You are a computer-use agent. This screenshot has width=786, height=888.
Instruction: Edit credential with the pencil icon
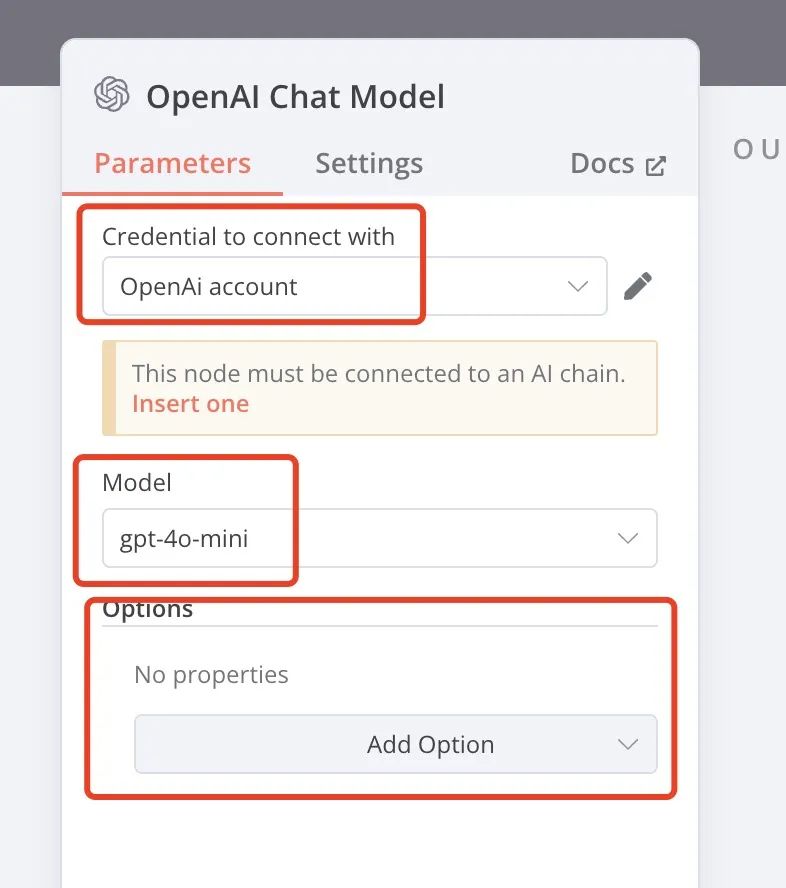[x=637, y=287]
